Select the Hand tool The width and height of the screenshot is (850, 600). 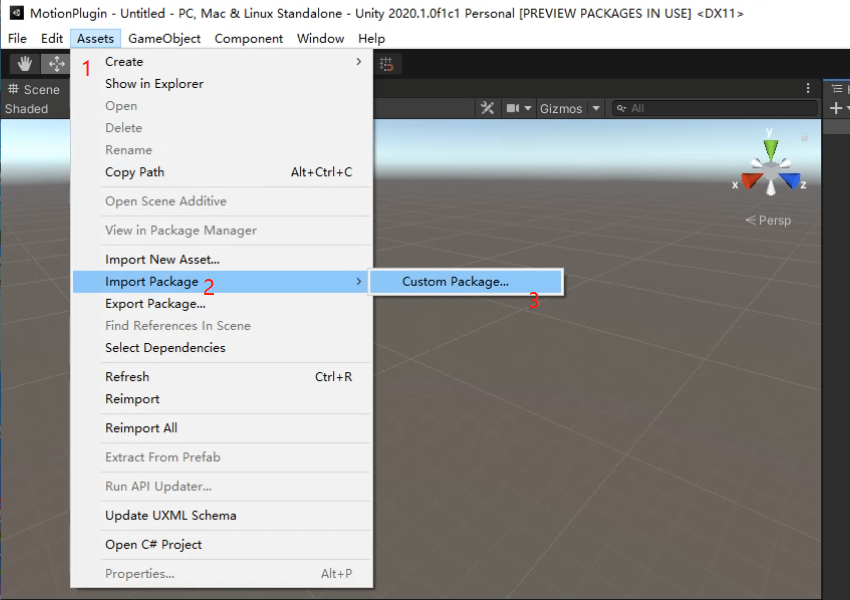(x=24, y=64)
